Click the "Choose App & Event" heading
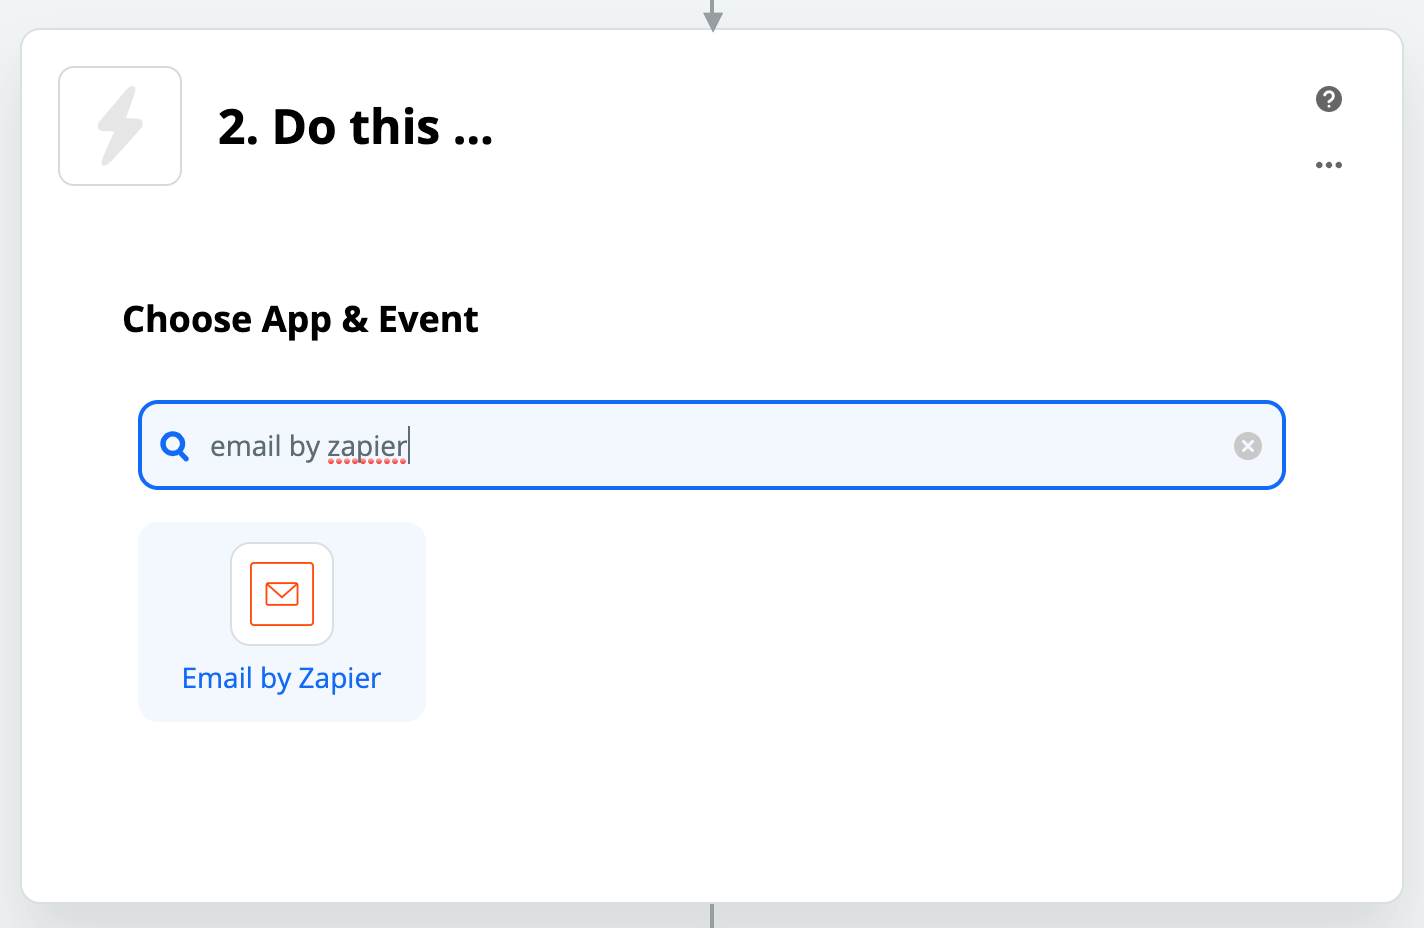The width and height of the screenshot is (1424, 928). pyautogui.click(x=300, y=320)
